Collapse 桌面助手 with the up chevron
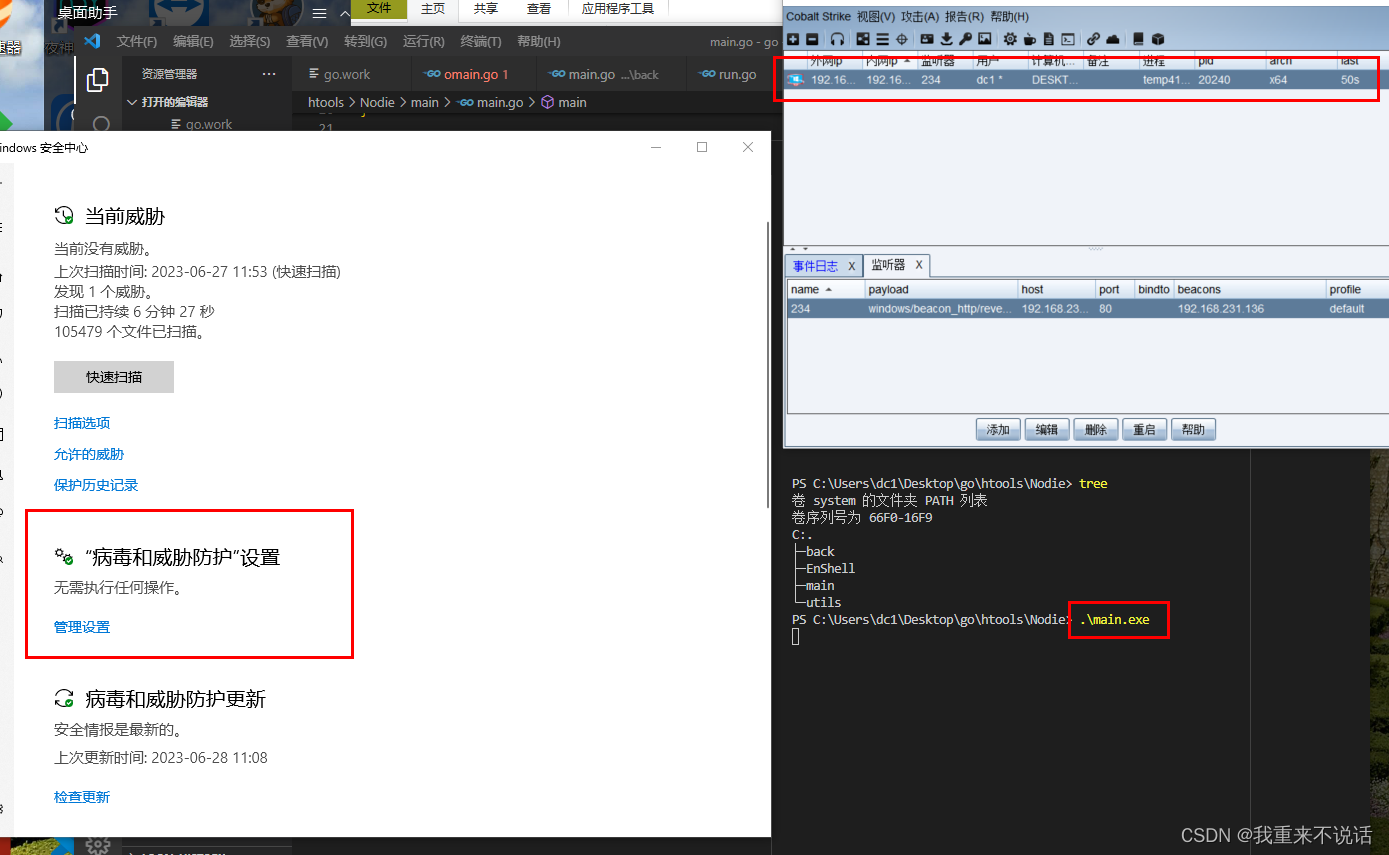 pyautogui.click(x=345, y=13)
